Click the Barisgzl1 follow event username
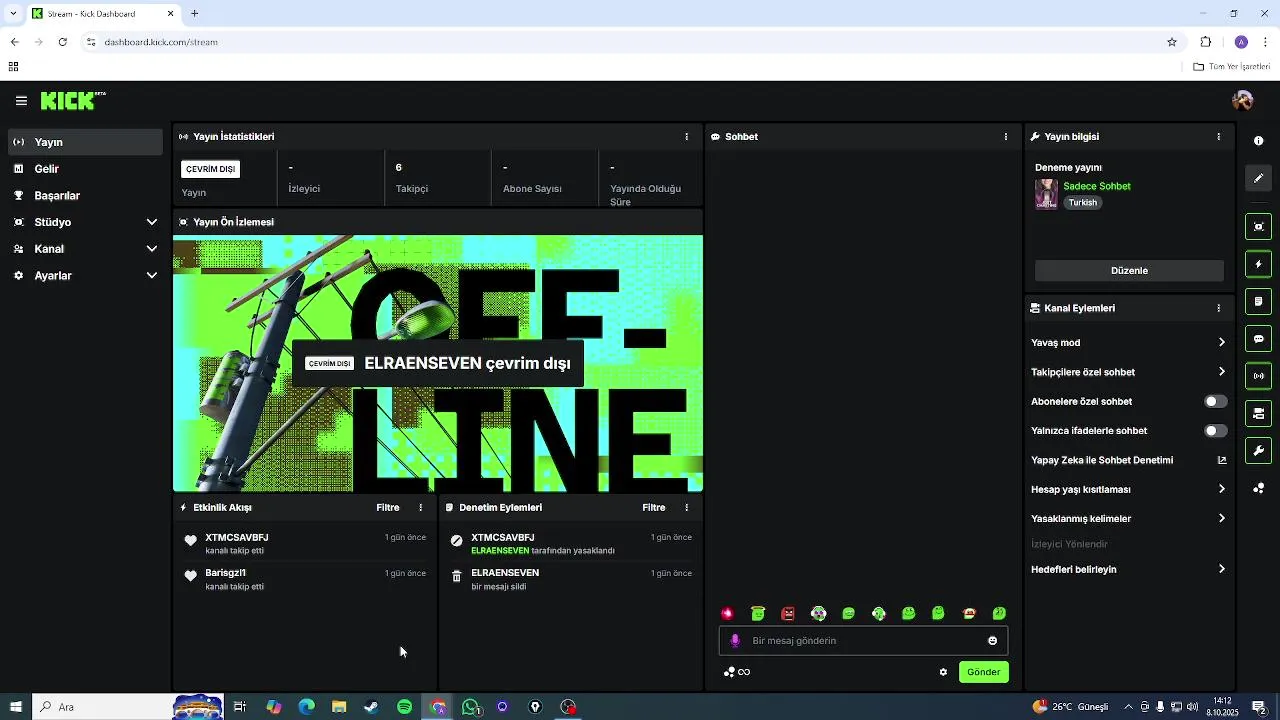1280x720 pixels. coord(225,573)
